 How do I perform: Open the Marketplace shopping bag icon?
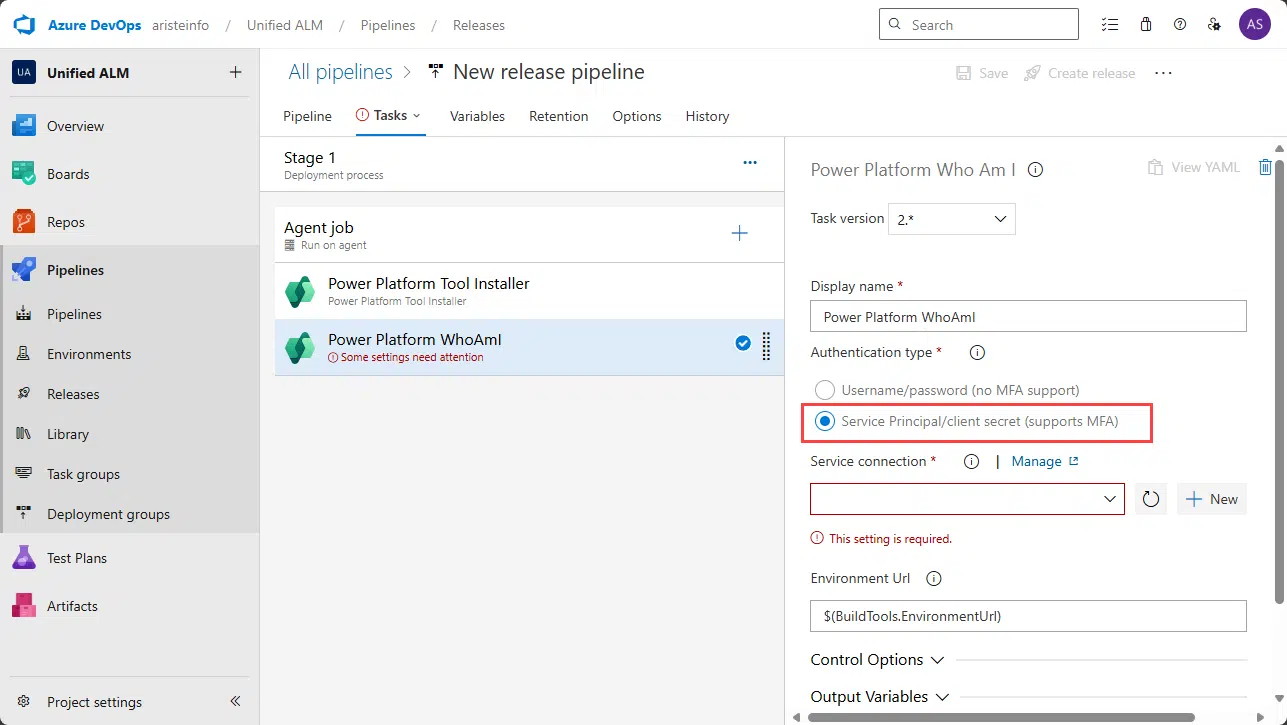pos(1146,25)
